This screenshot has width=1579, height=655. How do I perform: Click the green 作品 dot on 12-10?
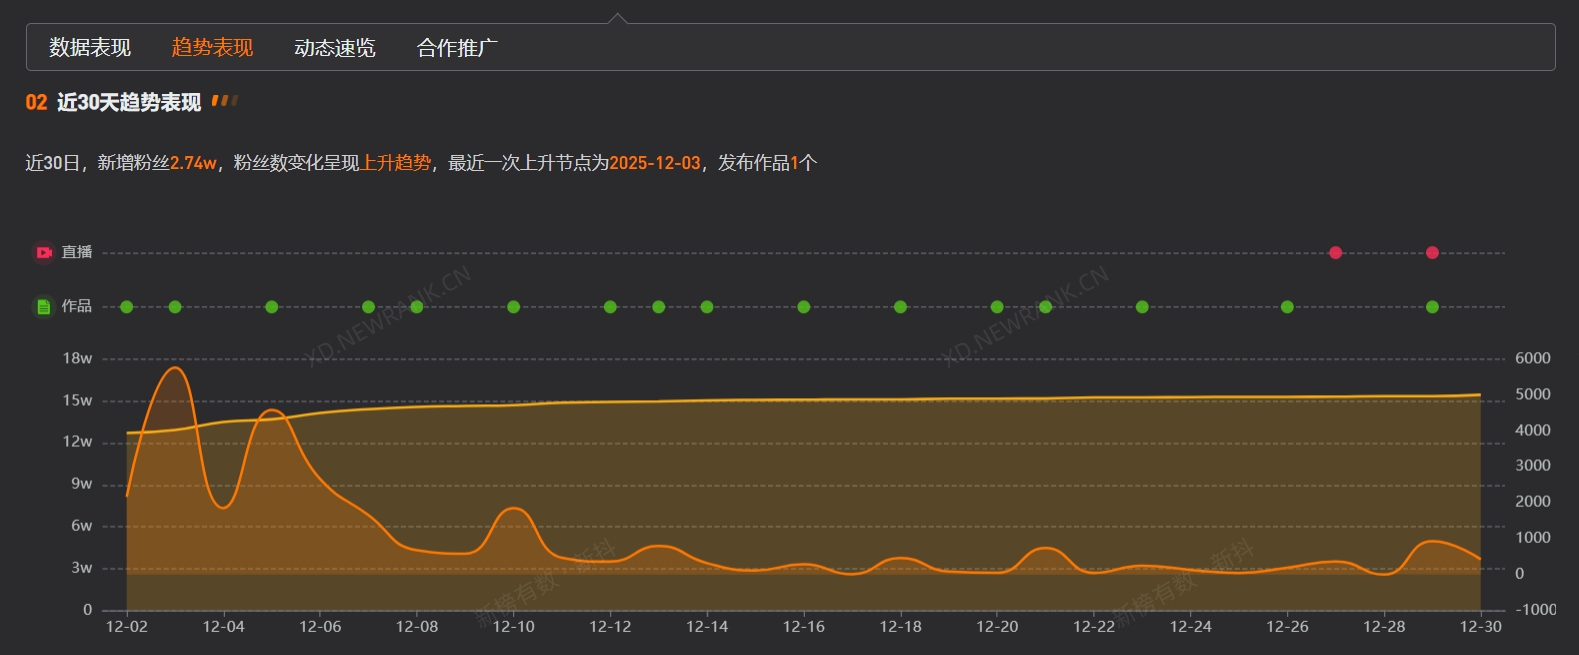[513, 307]
